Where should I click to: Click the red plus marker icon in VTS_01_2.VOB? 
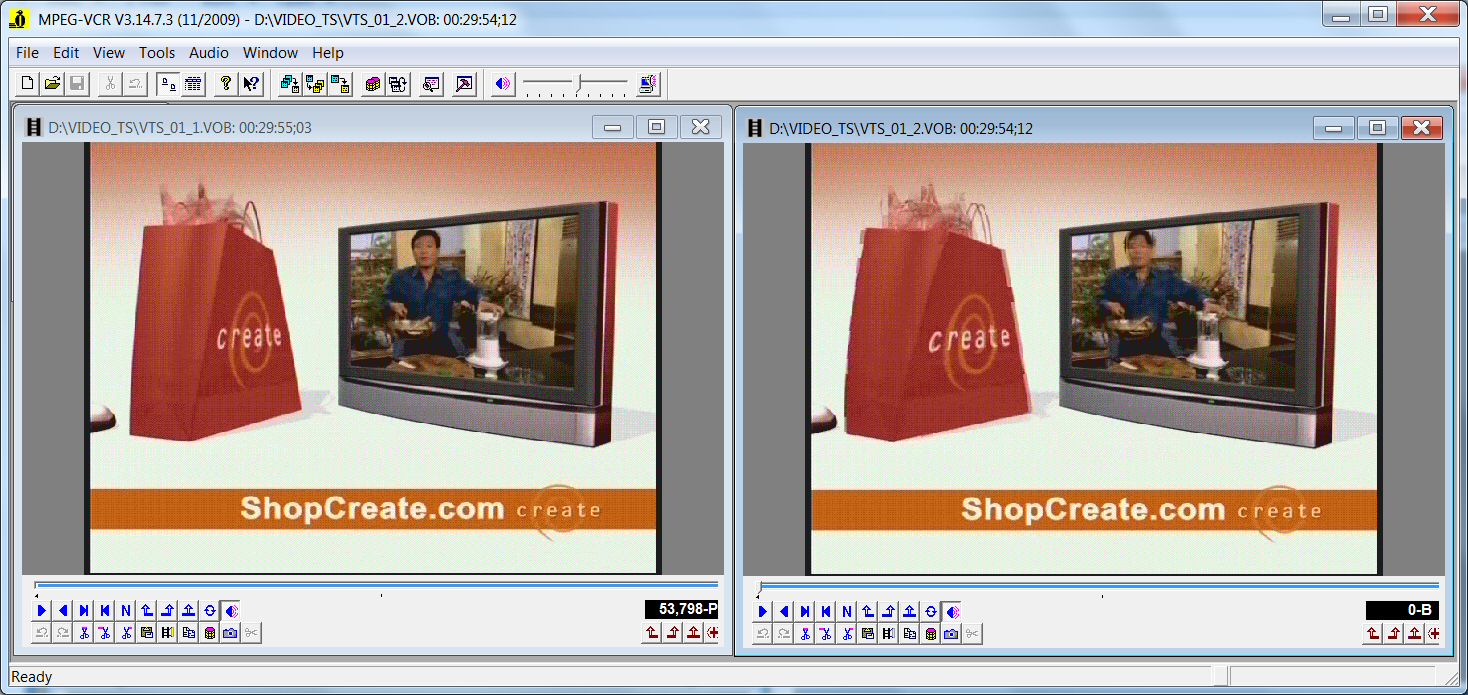(x=1433, y=633)
